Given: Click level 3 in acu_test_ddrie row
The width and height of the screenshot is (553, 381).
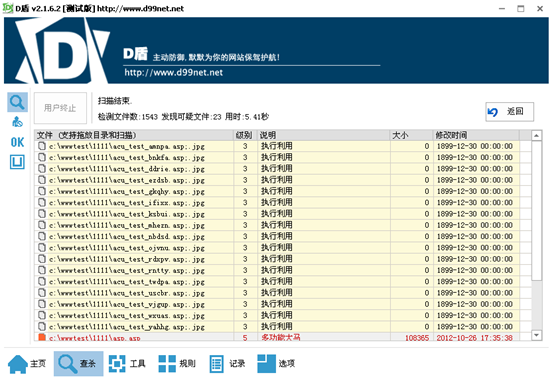Looking at the screenshot, I should [x=245, y=169].
